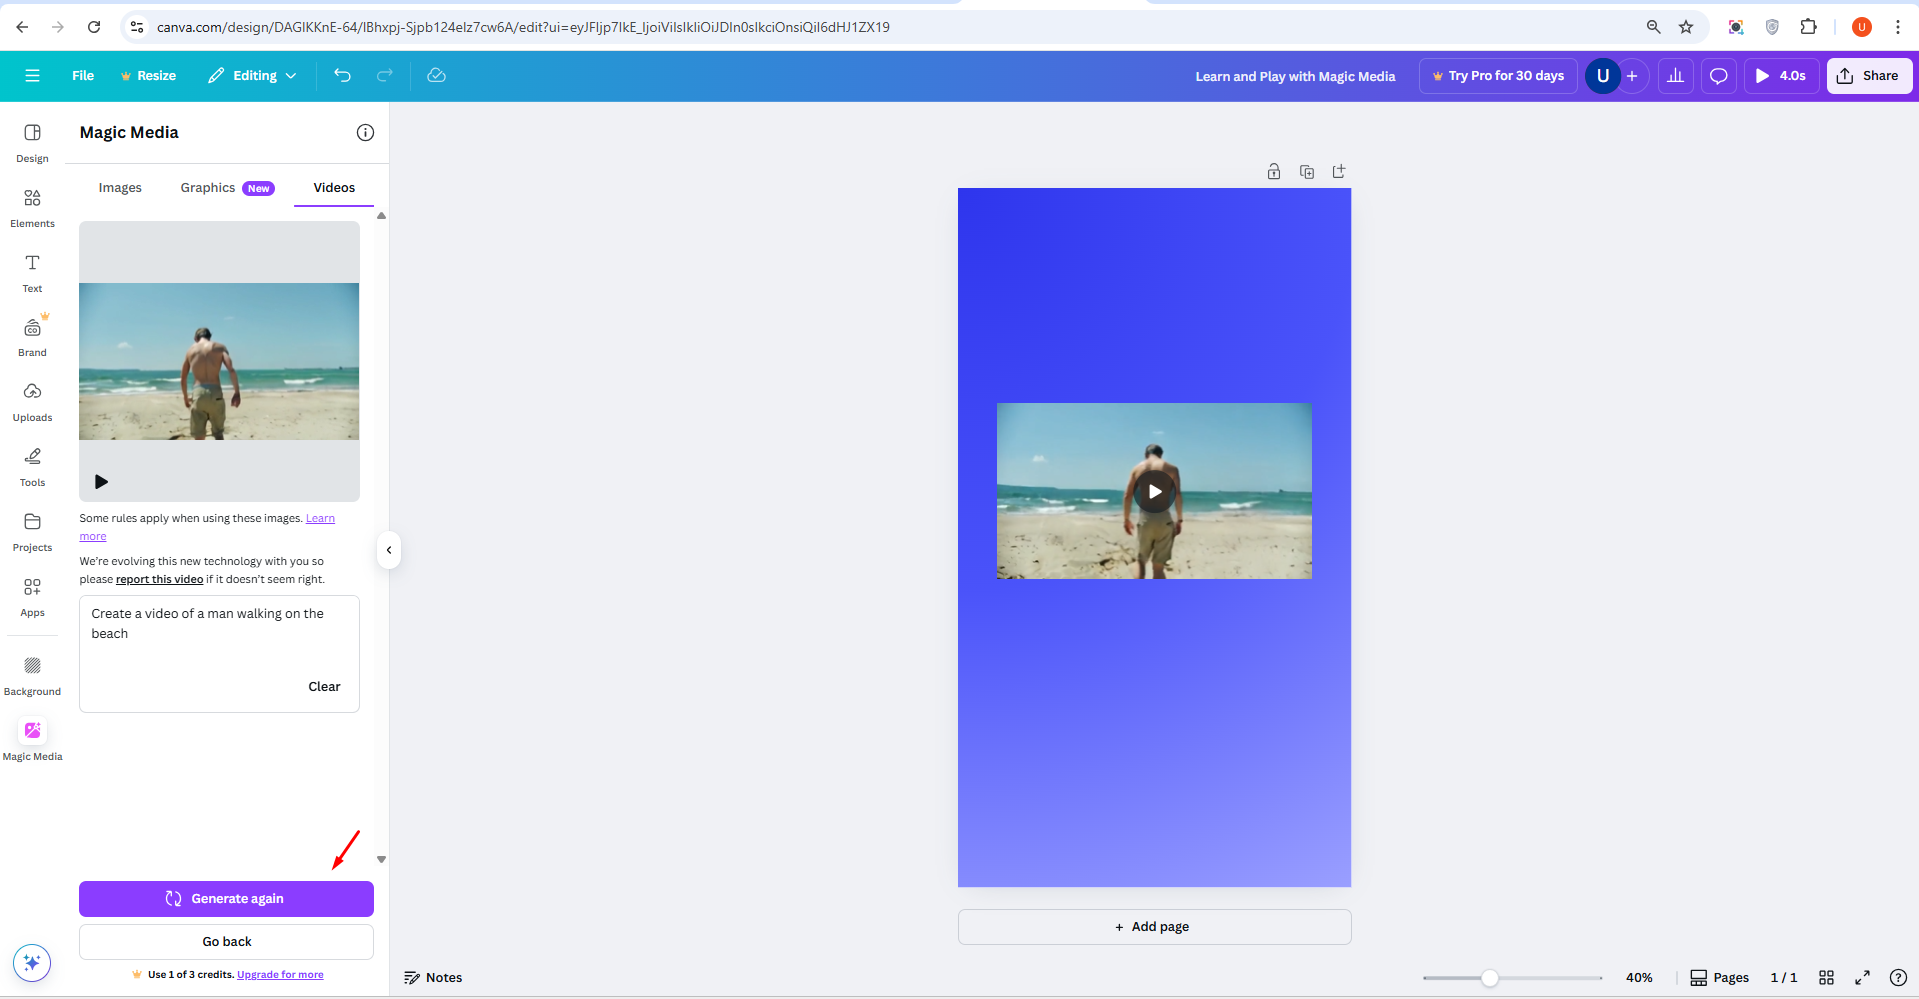Open the Uploads panel
The height and width of the screenshot is (999, 1919).
(31, 401)
